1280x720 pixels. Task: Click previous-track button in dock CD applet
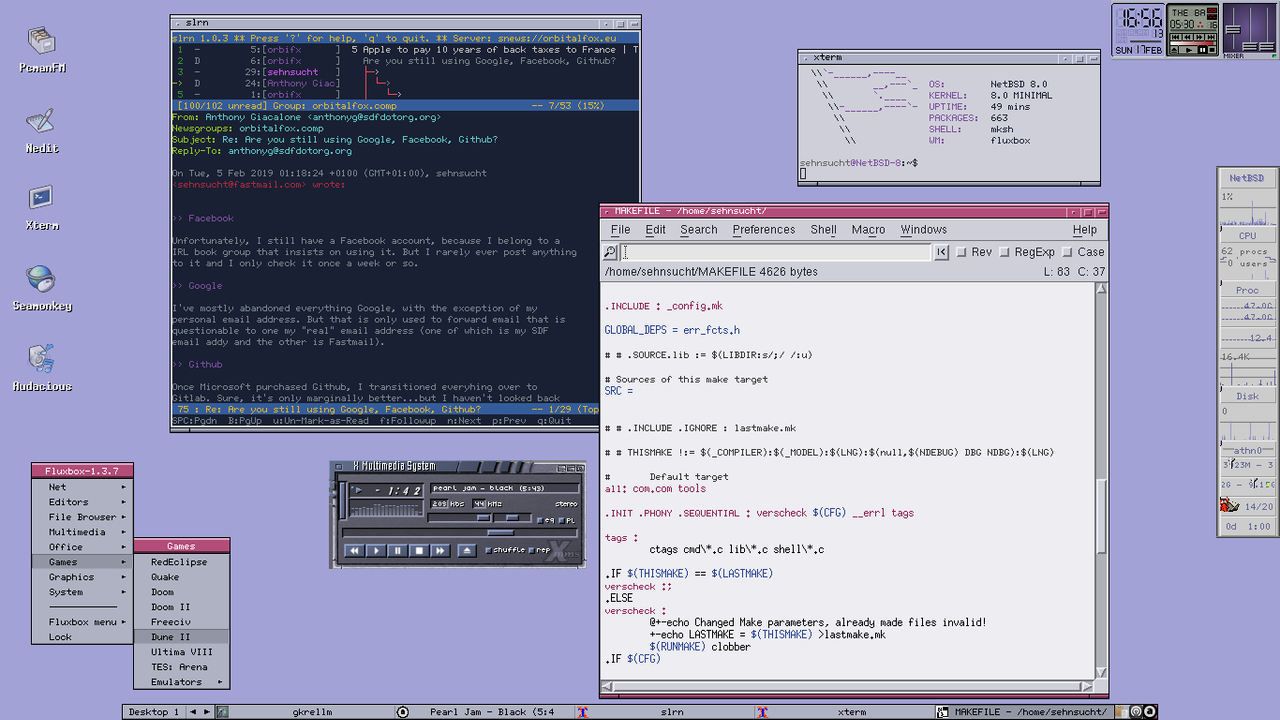pyautogui.click(x=1176, y=37)
